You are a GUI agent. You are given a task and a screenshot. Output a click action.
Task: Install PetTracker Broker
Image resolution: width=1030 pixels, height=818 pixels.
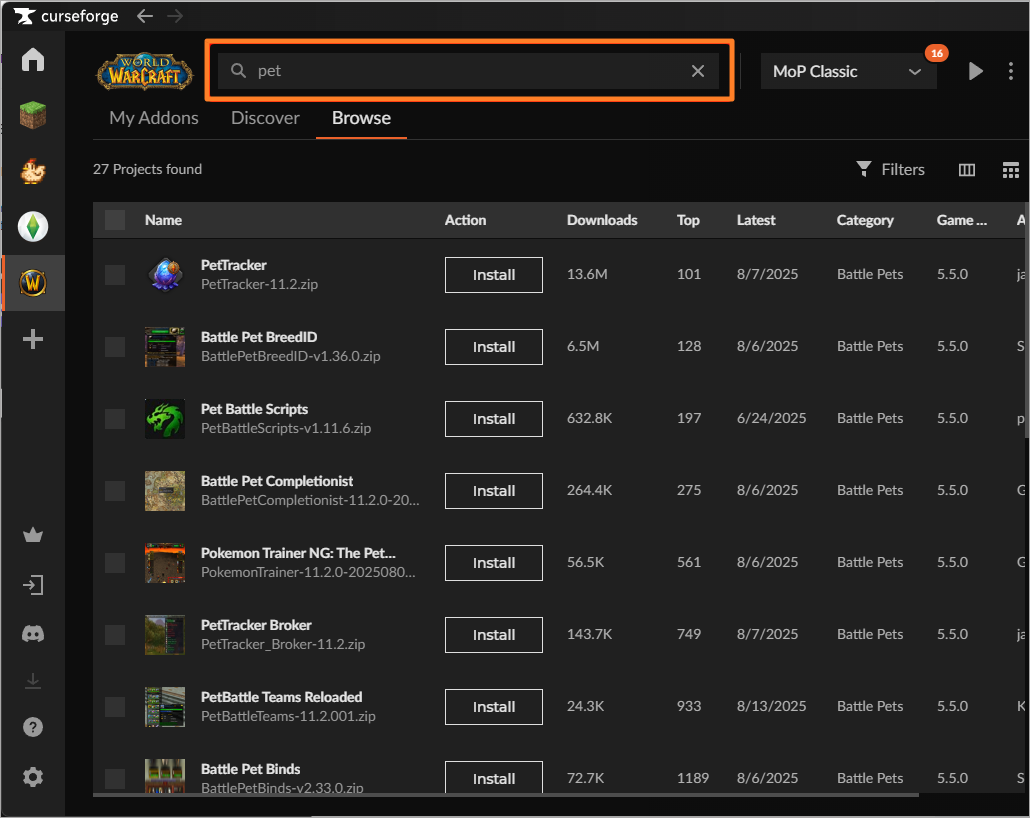point(494,635)
